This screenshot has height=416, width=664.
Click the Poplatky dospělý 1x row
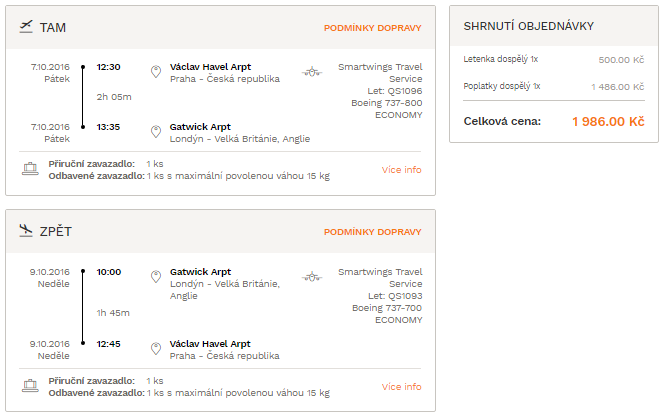pyautogui.click(x=554, y=86)
